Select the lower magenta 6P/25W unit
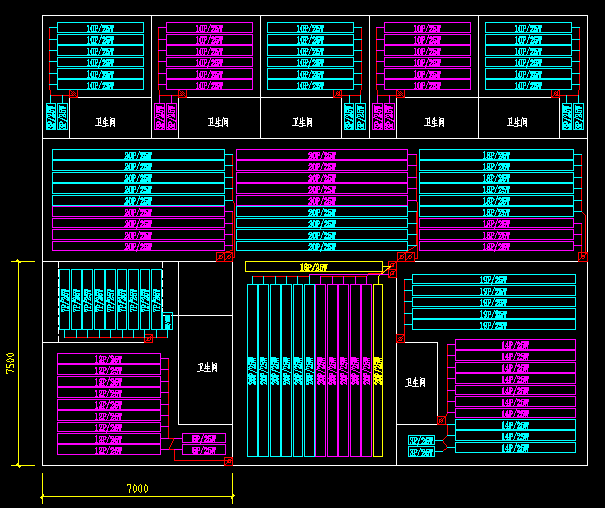The image size is (605, 508). point(207,451)
